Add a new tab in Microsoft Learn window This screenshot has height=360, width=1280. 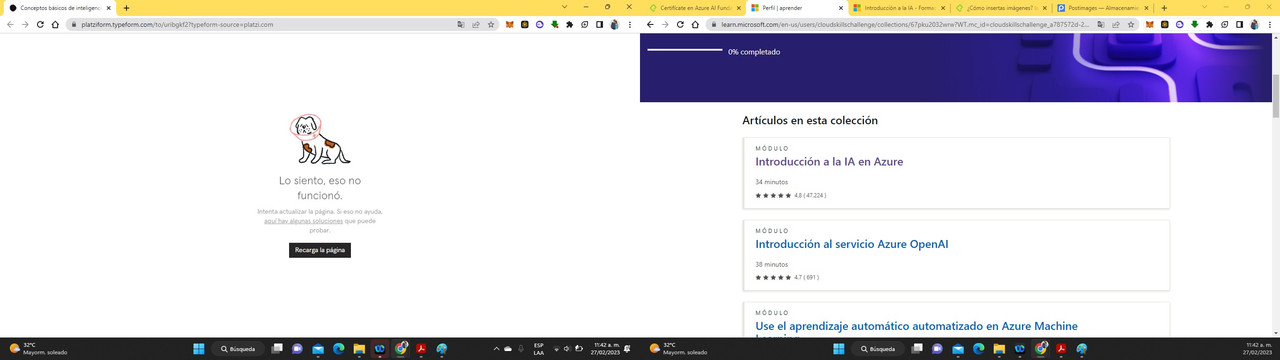[x=1164, y=8]
